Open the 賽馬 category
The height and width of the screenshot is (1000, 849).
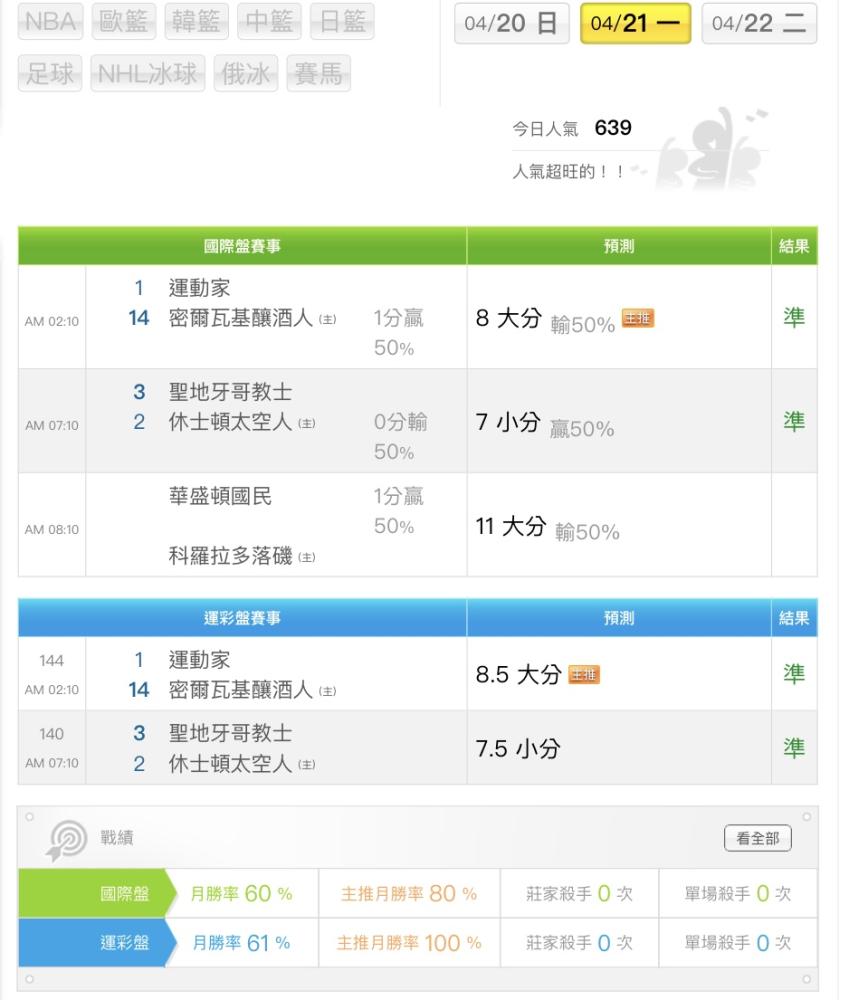click(x=318, y=74)
